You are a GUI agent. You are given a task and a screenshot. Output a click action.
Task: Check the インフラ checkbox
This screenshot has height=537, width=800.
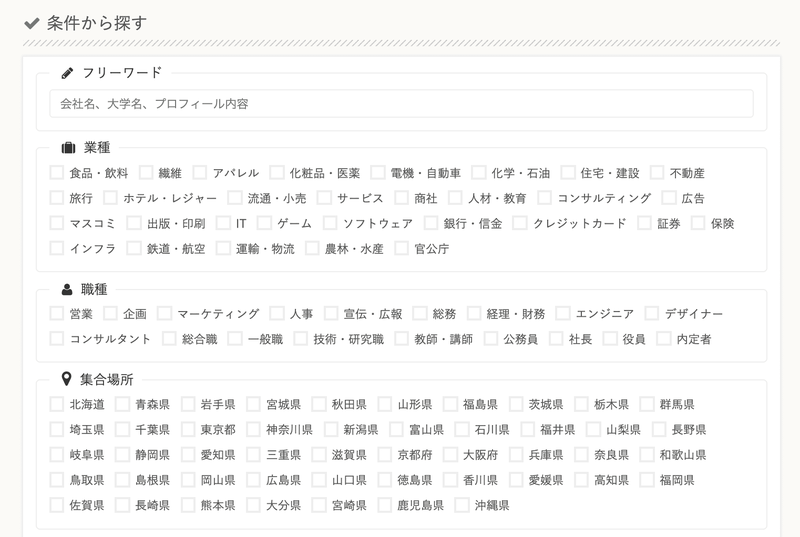click(x=57, y=248)
